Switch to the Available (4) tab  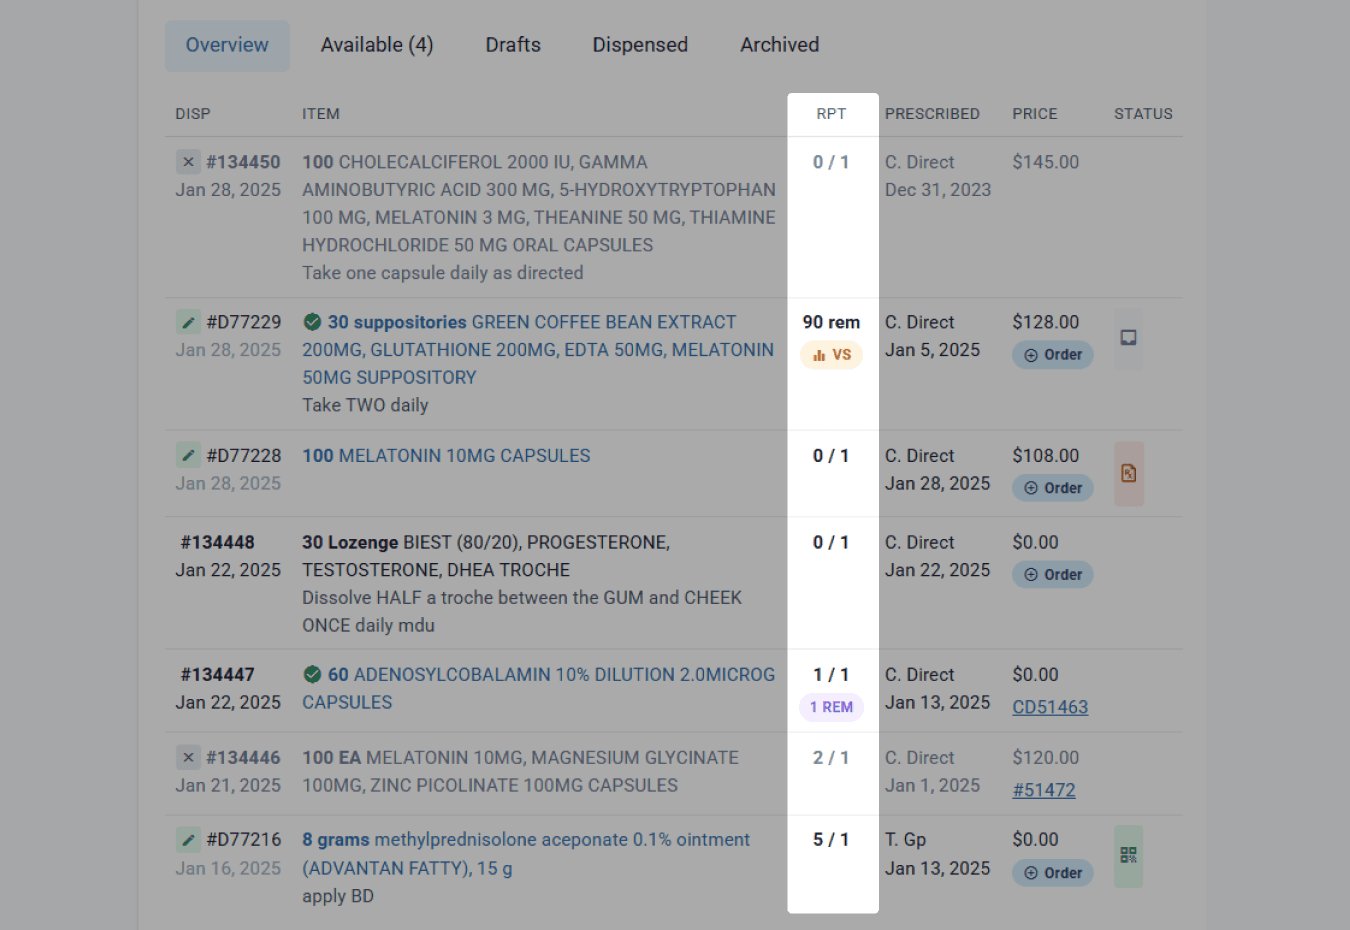point(377,45)
